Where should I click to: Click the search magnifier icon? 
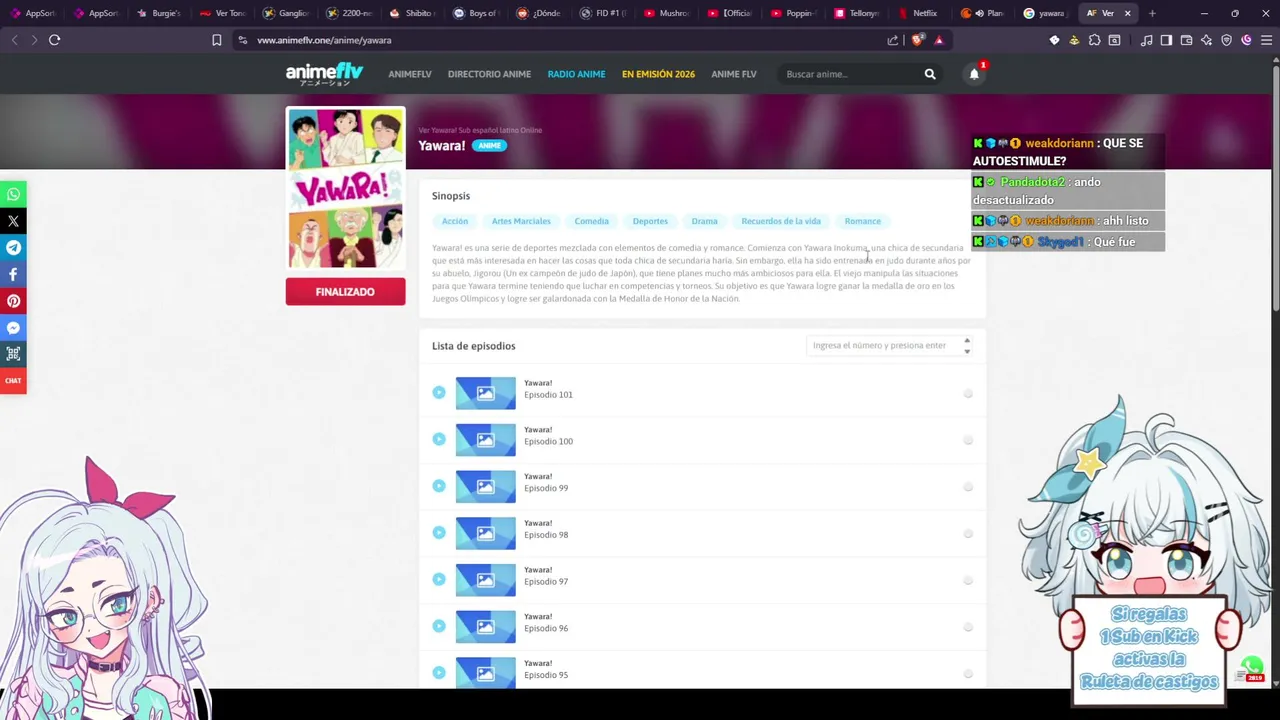[930, 74]
